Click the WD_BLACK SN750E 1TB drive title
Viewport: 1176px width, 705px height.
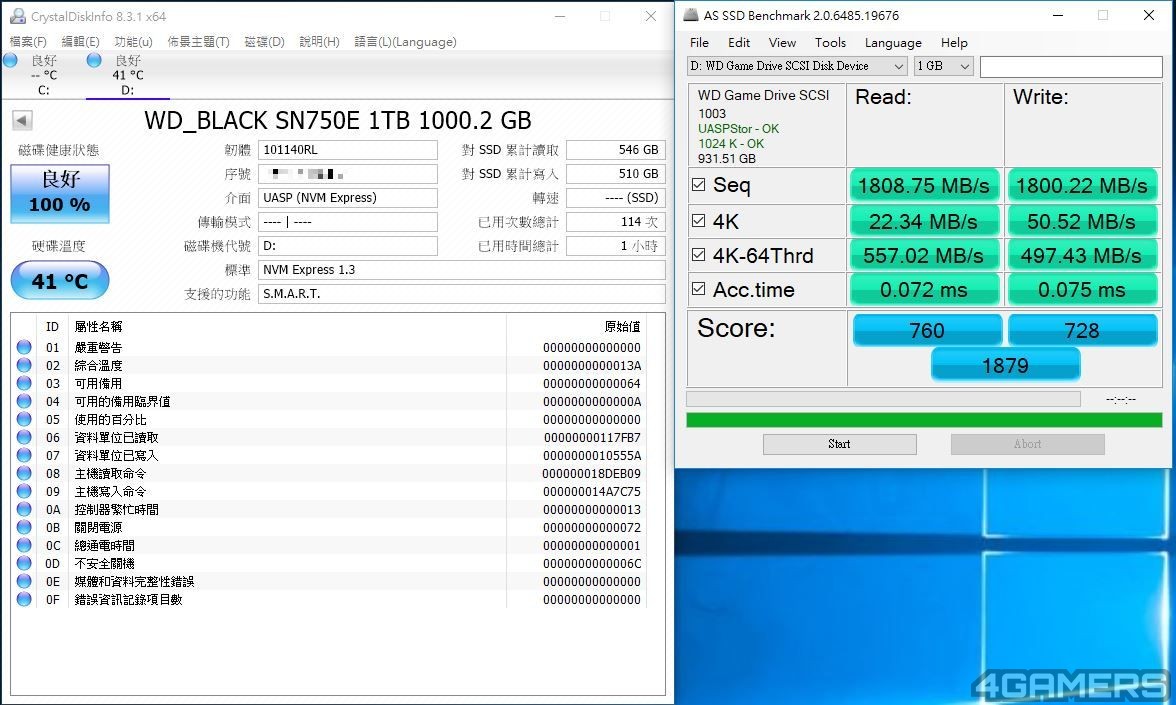tap(338, 120)
